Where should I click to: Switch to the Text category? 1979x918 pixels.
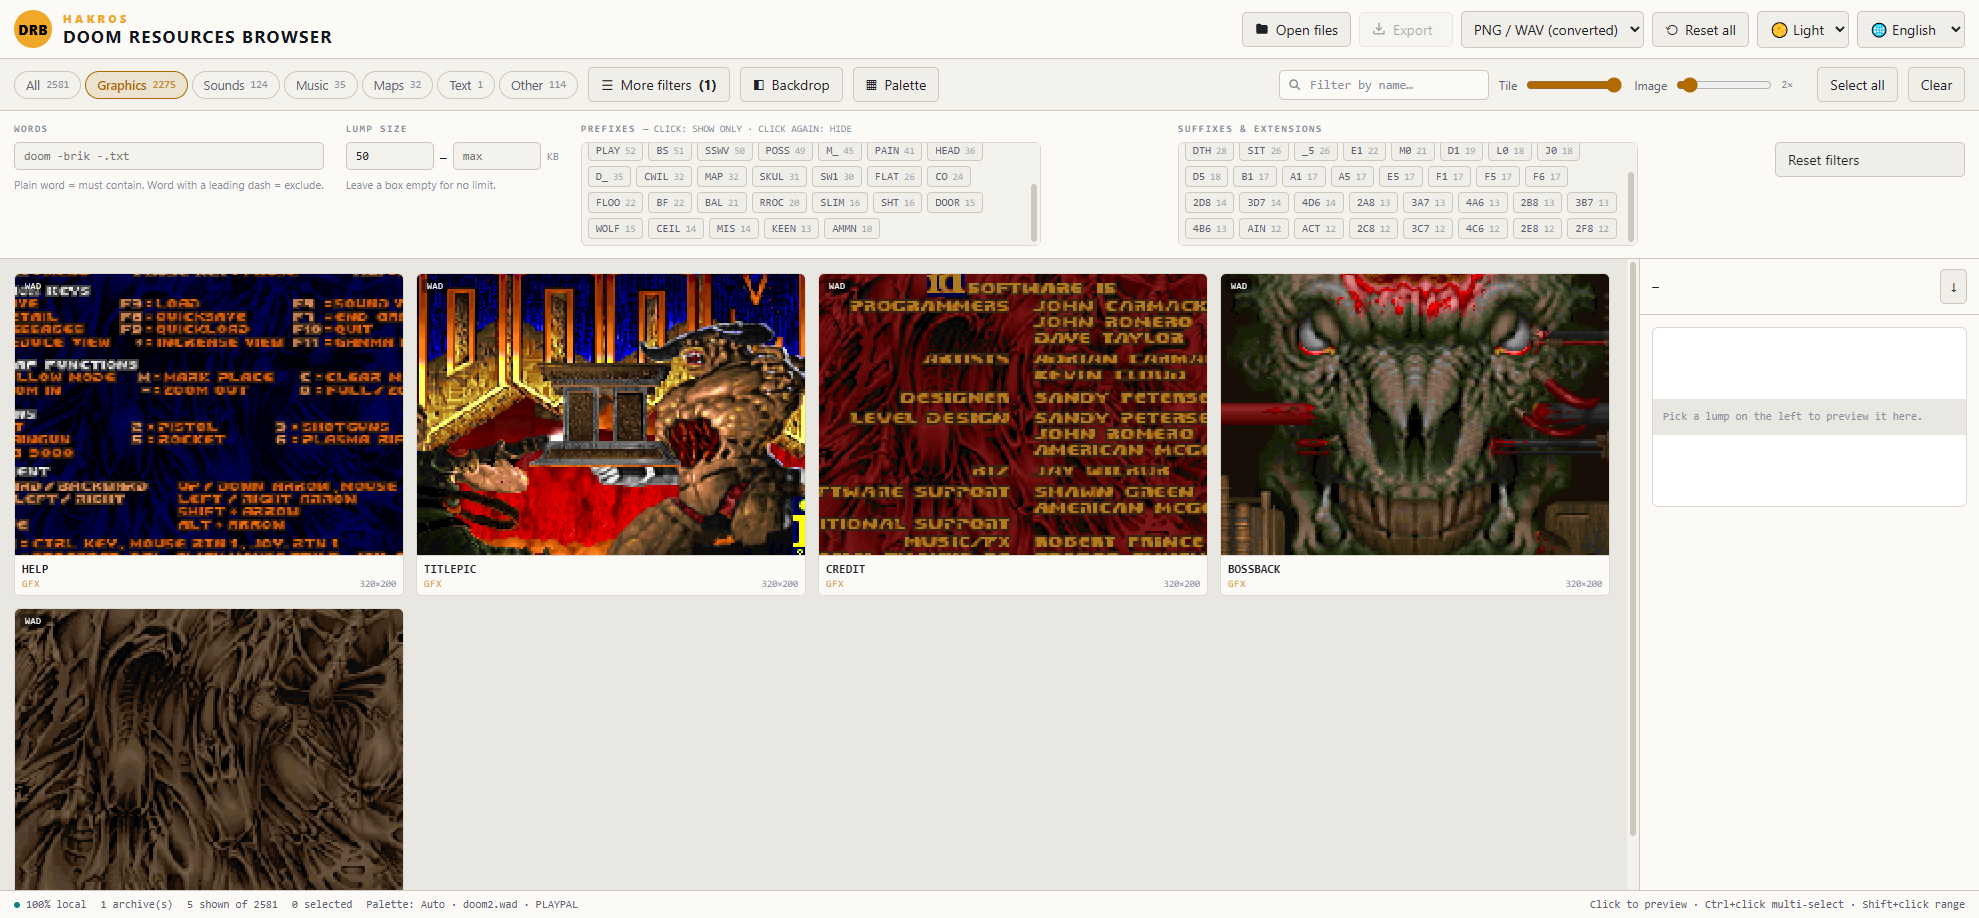[x=466, y=85]
